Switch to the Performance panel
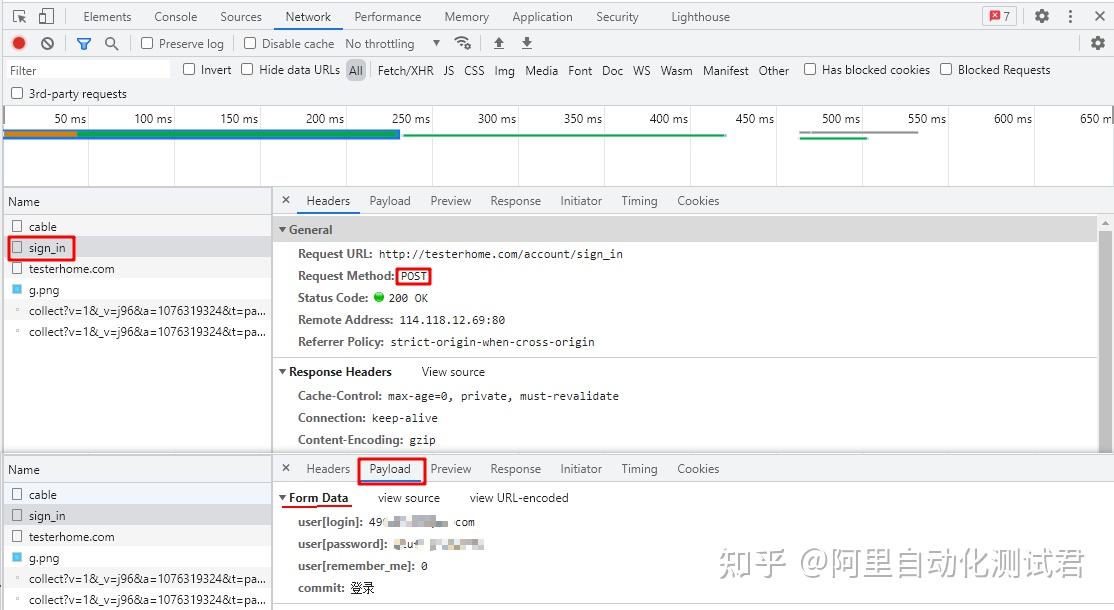 pyautogui.click(x=388, y=16)
